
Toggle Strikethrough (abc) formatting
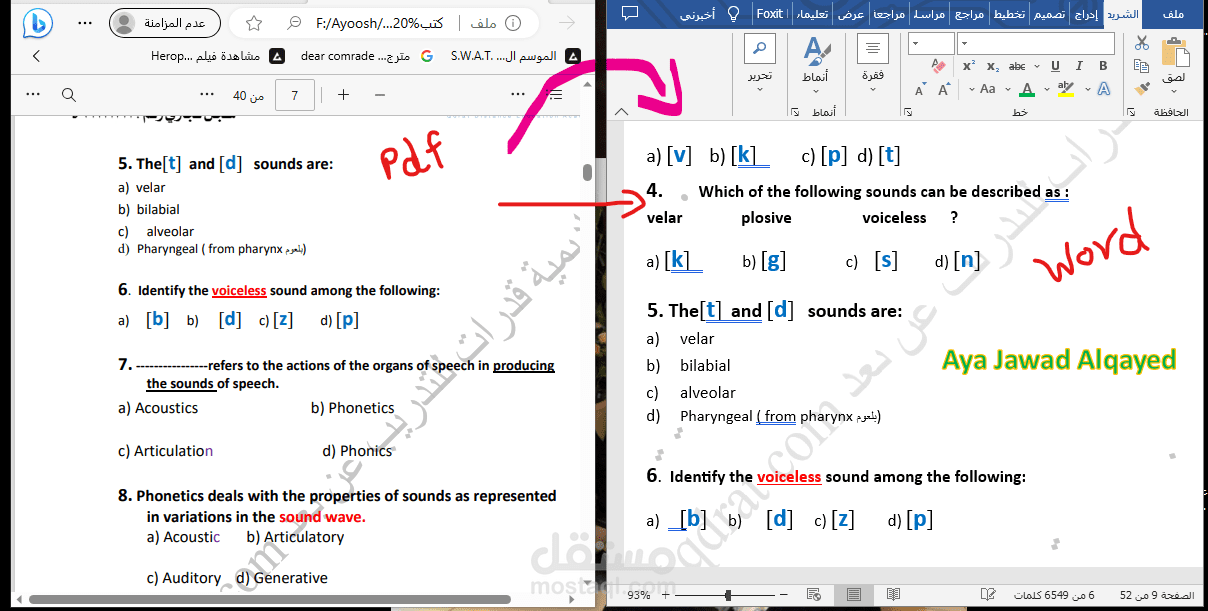coord(1017,66)
